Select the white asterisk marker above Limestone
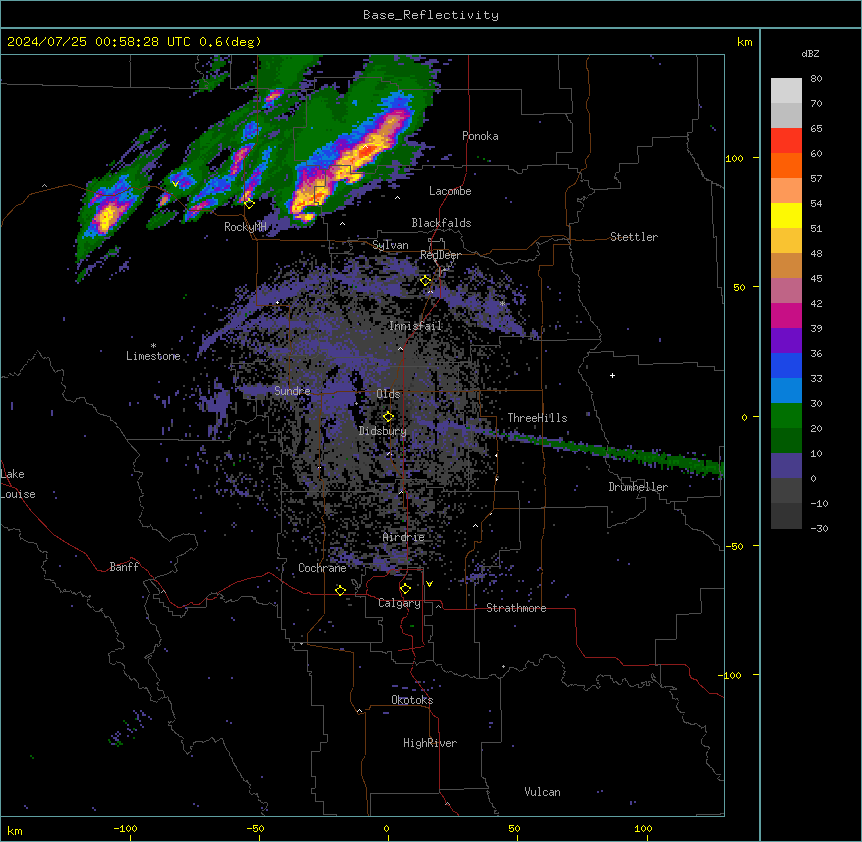This screenshot has height=842, width=862. click(153, 346)
